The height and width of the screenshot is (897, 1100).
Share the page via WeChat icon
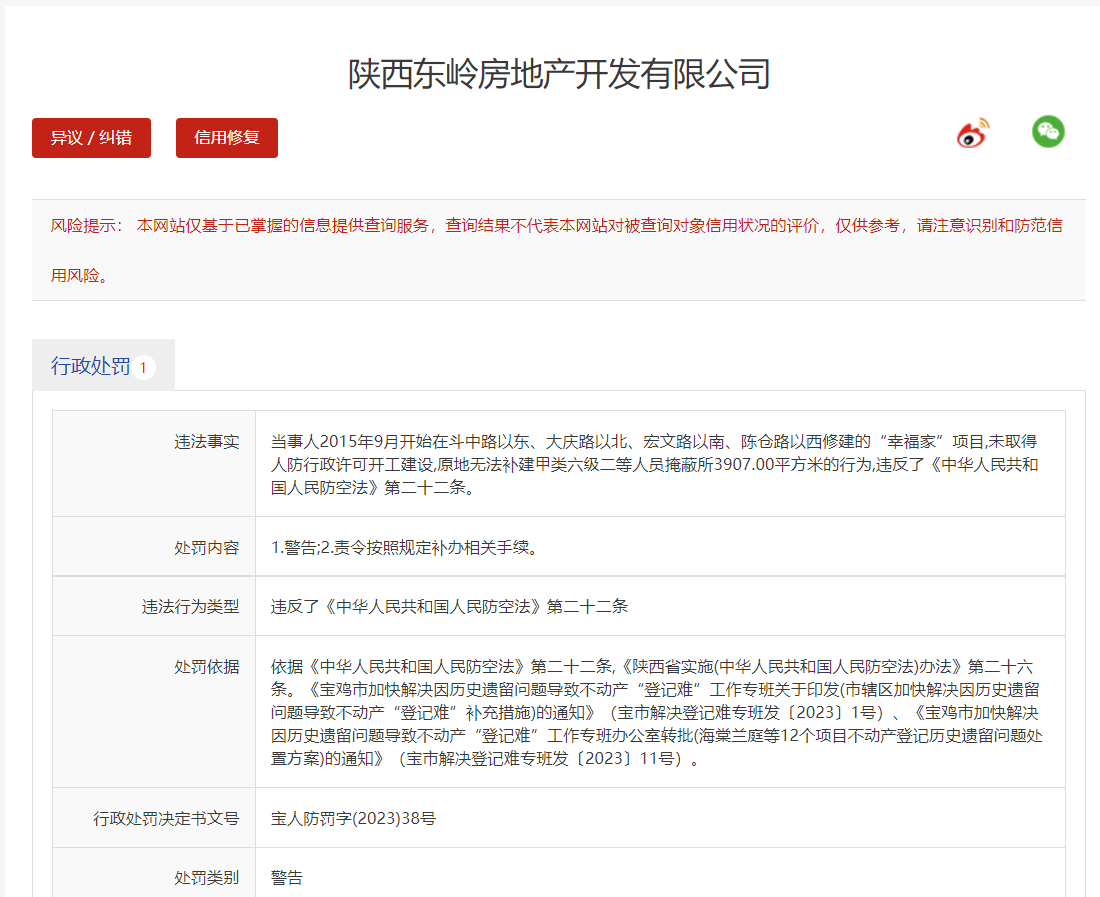coord(1048,132)
